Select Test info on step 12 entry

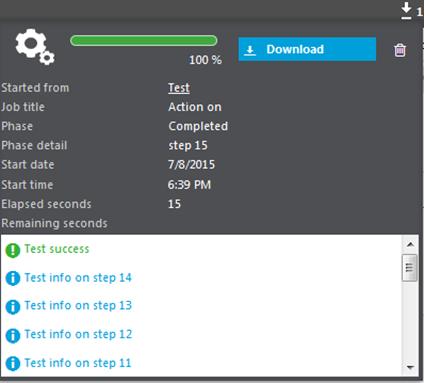(x=78, y=334)
